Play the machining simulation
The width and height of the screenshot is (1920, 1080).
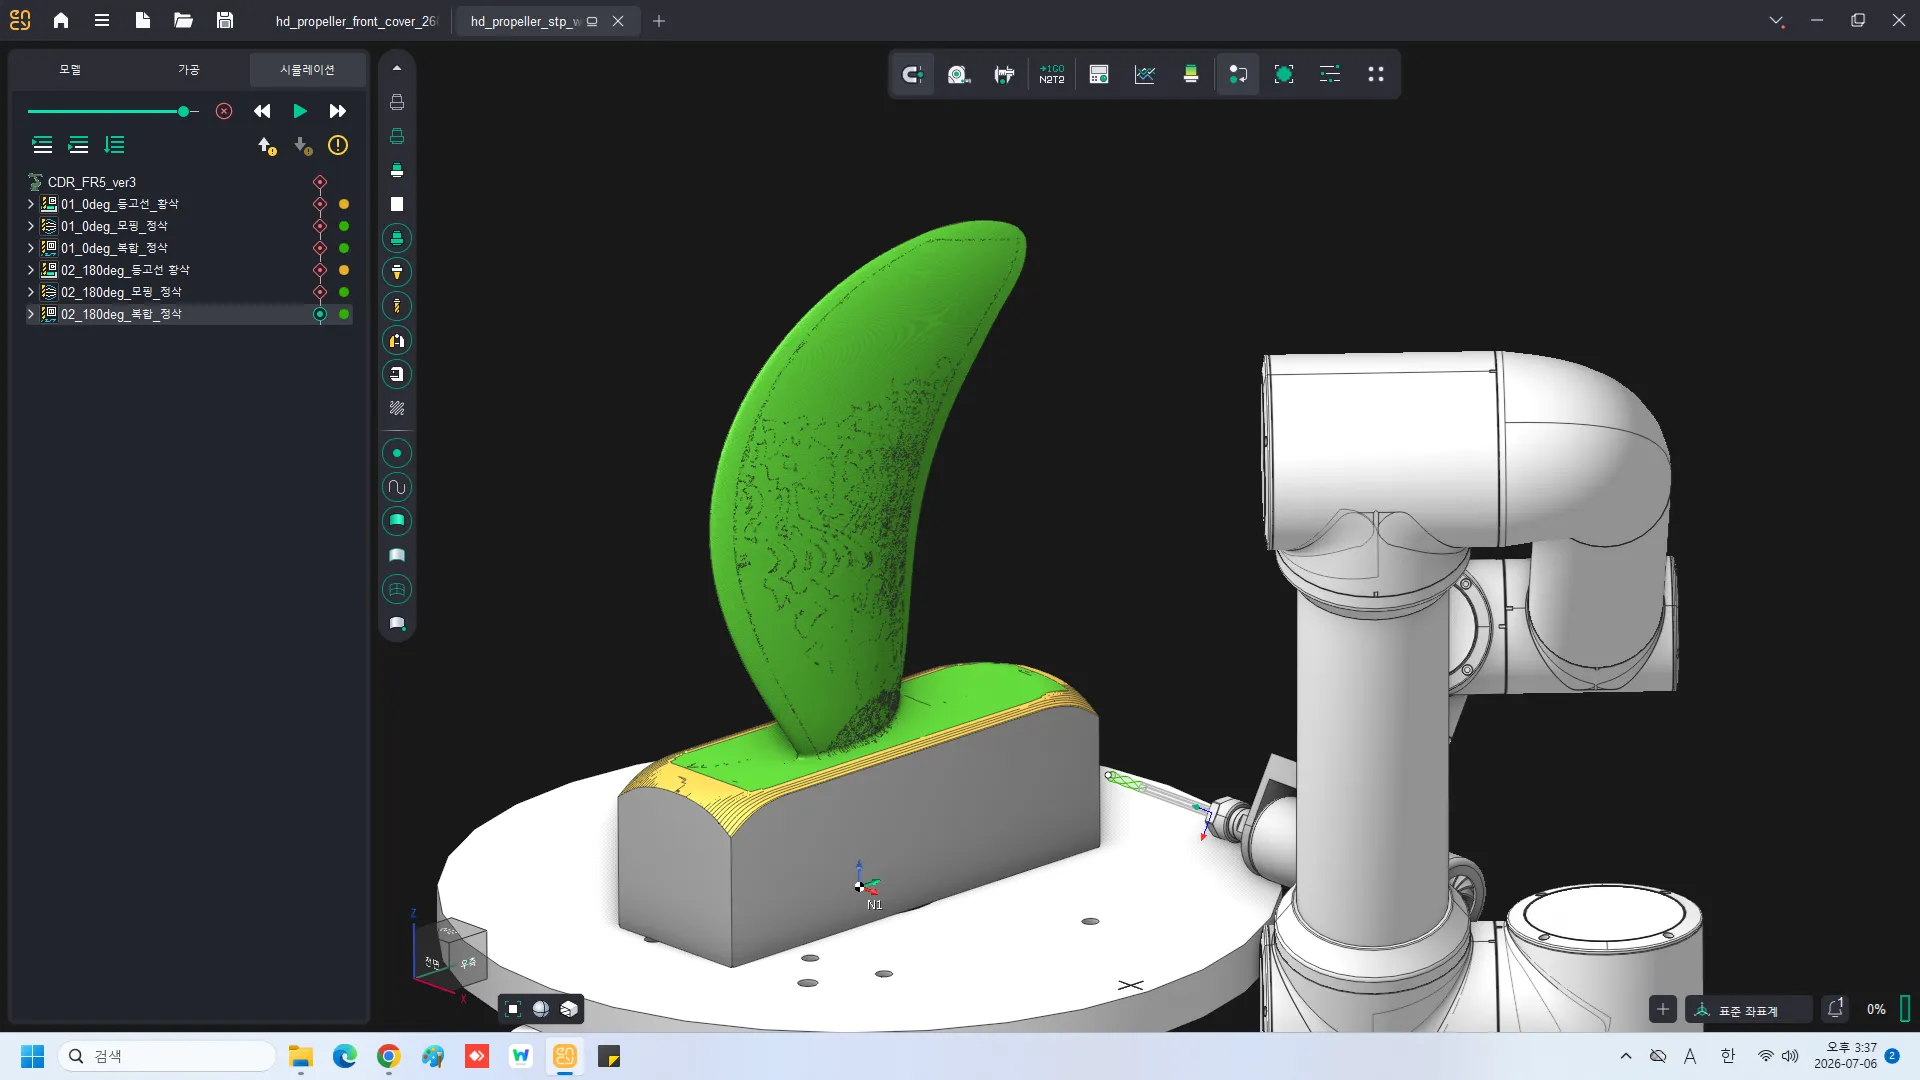point(300,111)
